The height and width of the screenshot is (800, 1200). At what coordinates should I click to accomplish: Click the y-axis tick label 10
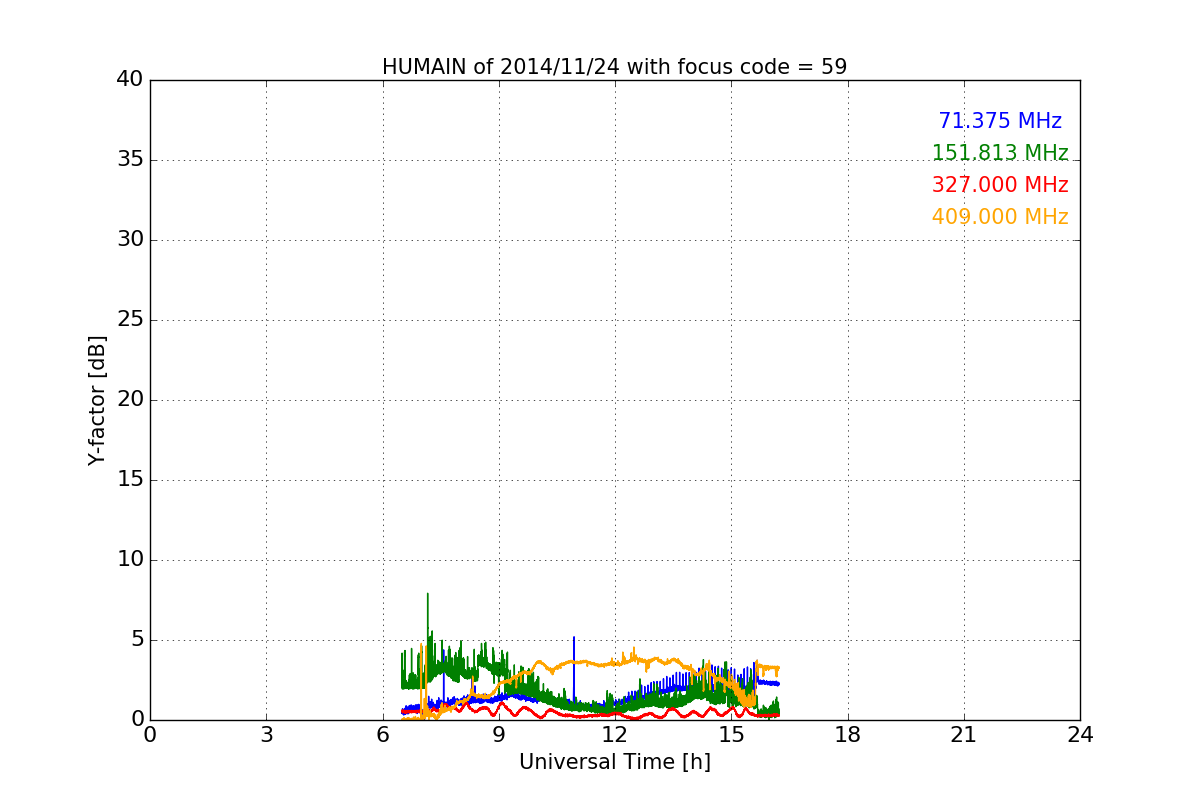pyautogui.click(x=130, y=560)
